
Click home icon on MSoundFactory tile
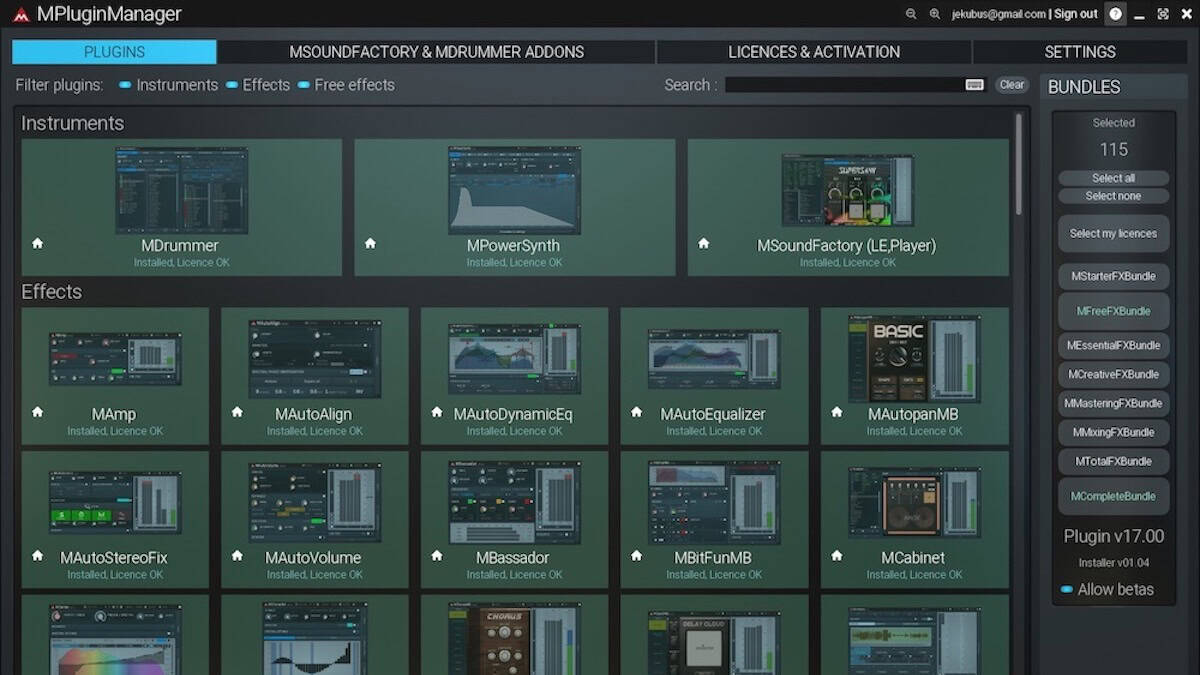703,243
